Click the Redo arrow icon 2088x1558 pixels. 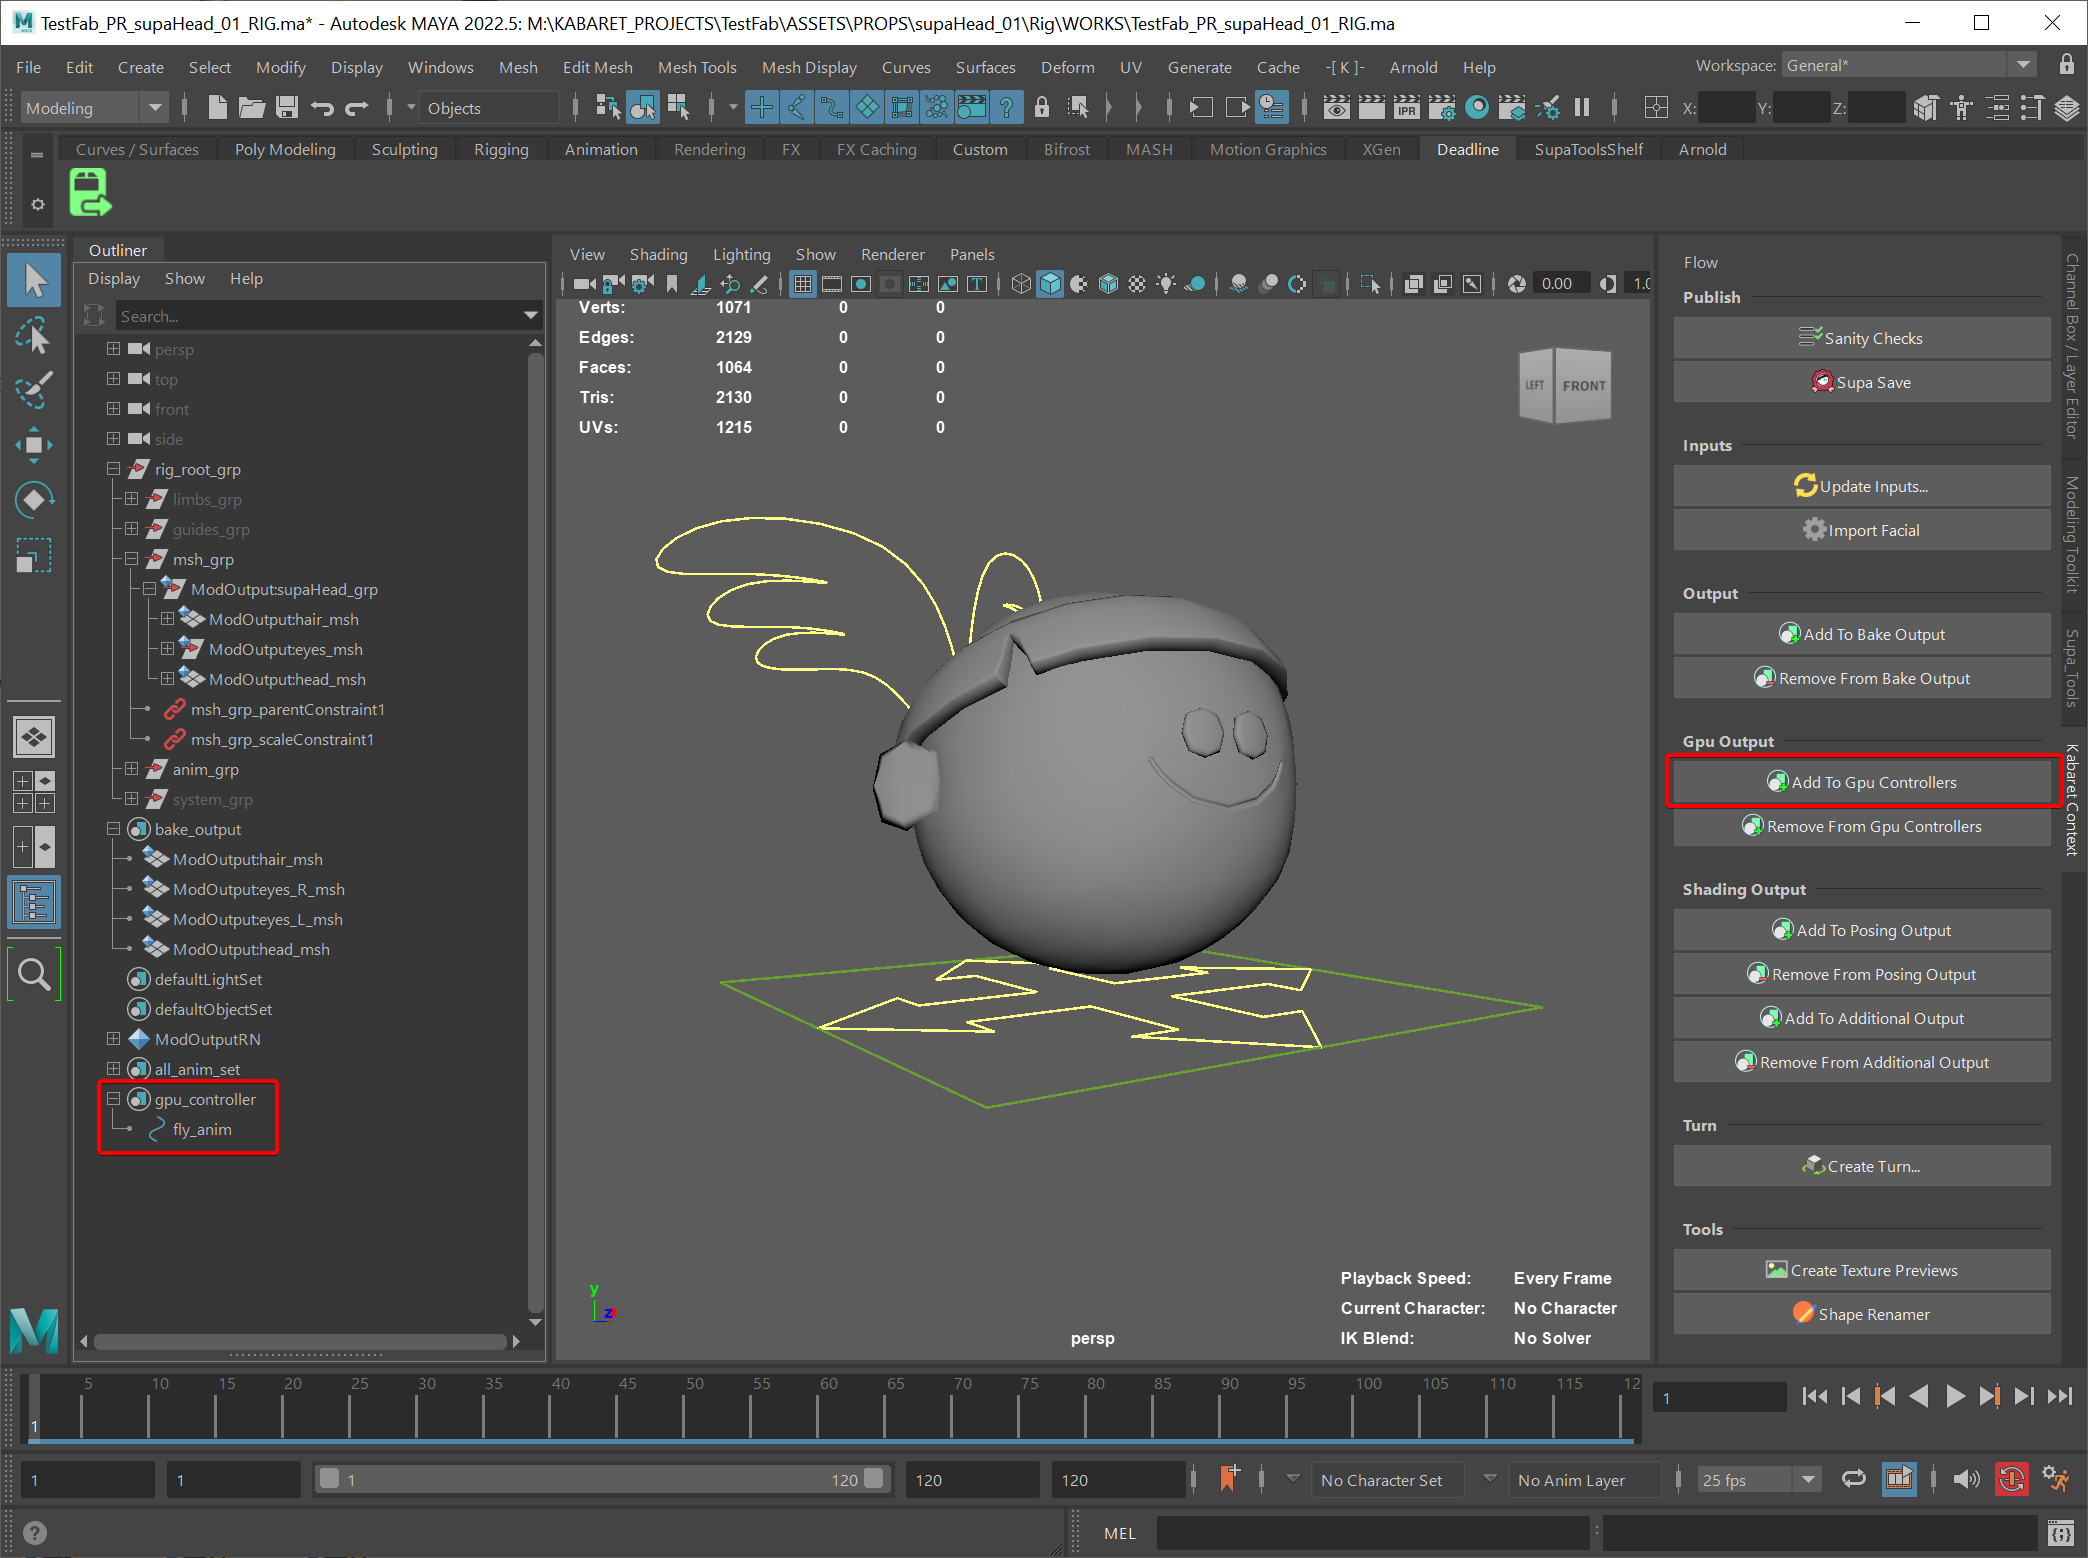(357, 107)
